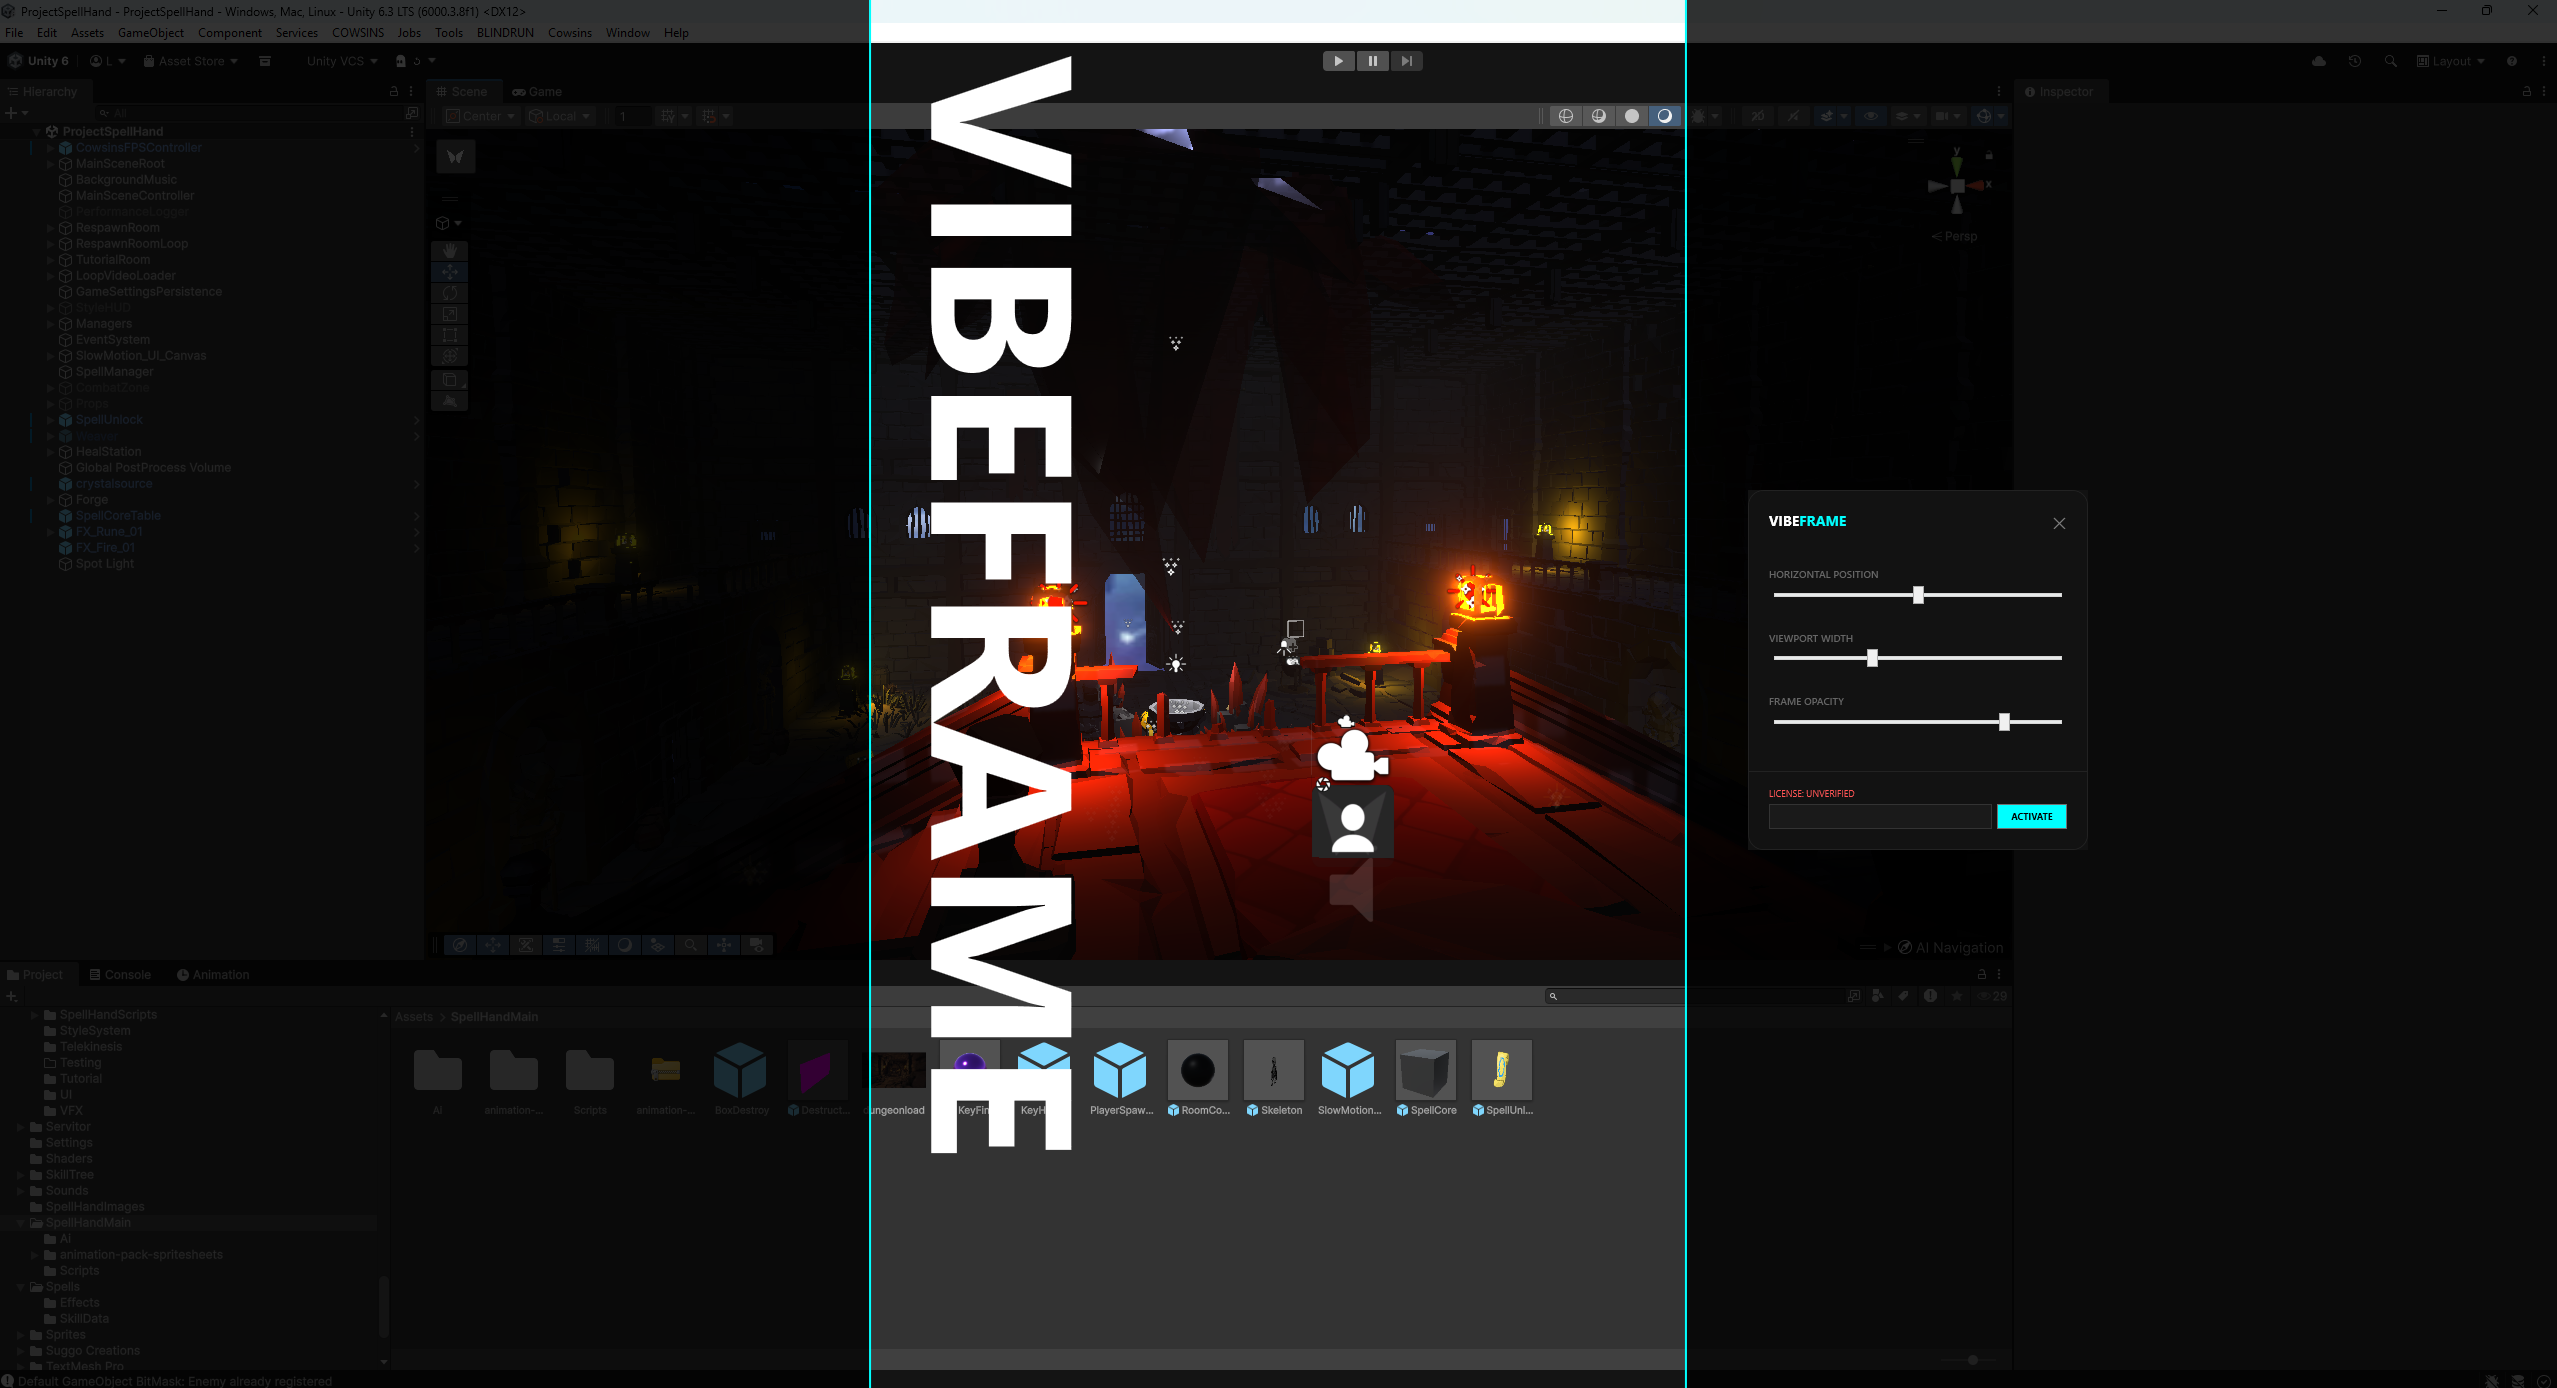Click the Skeleton prefab thumbnail
Viewport: 2557px width, 1388px height.
click(1273, 1071)
